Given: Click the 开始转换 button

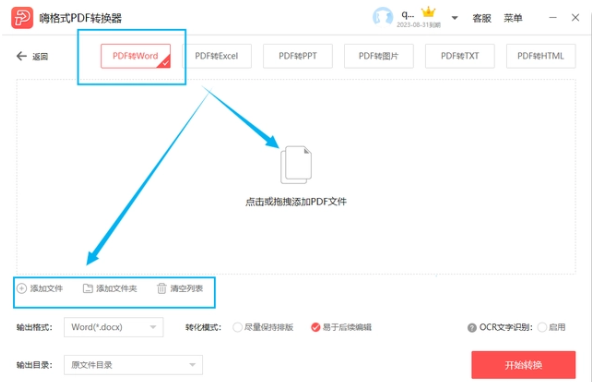Looking at the screenshot, I should (523, 365).
